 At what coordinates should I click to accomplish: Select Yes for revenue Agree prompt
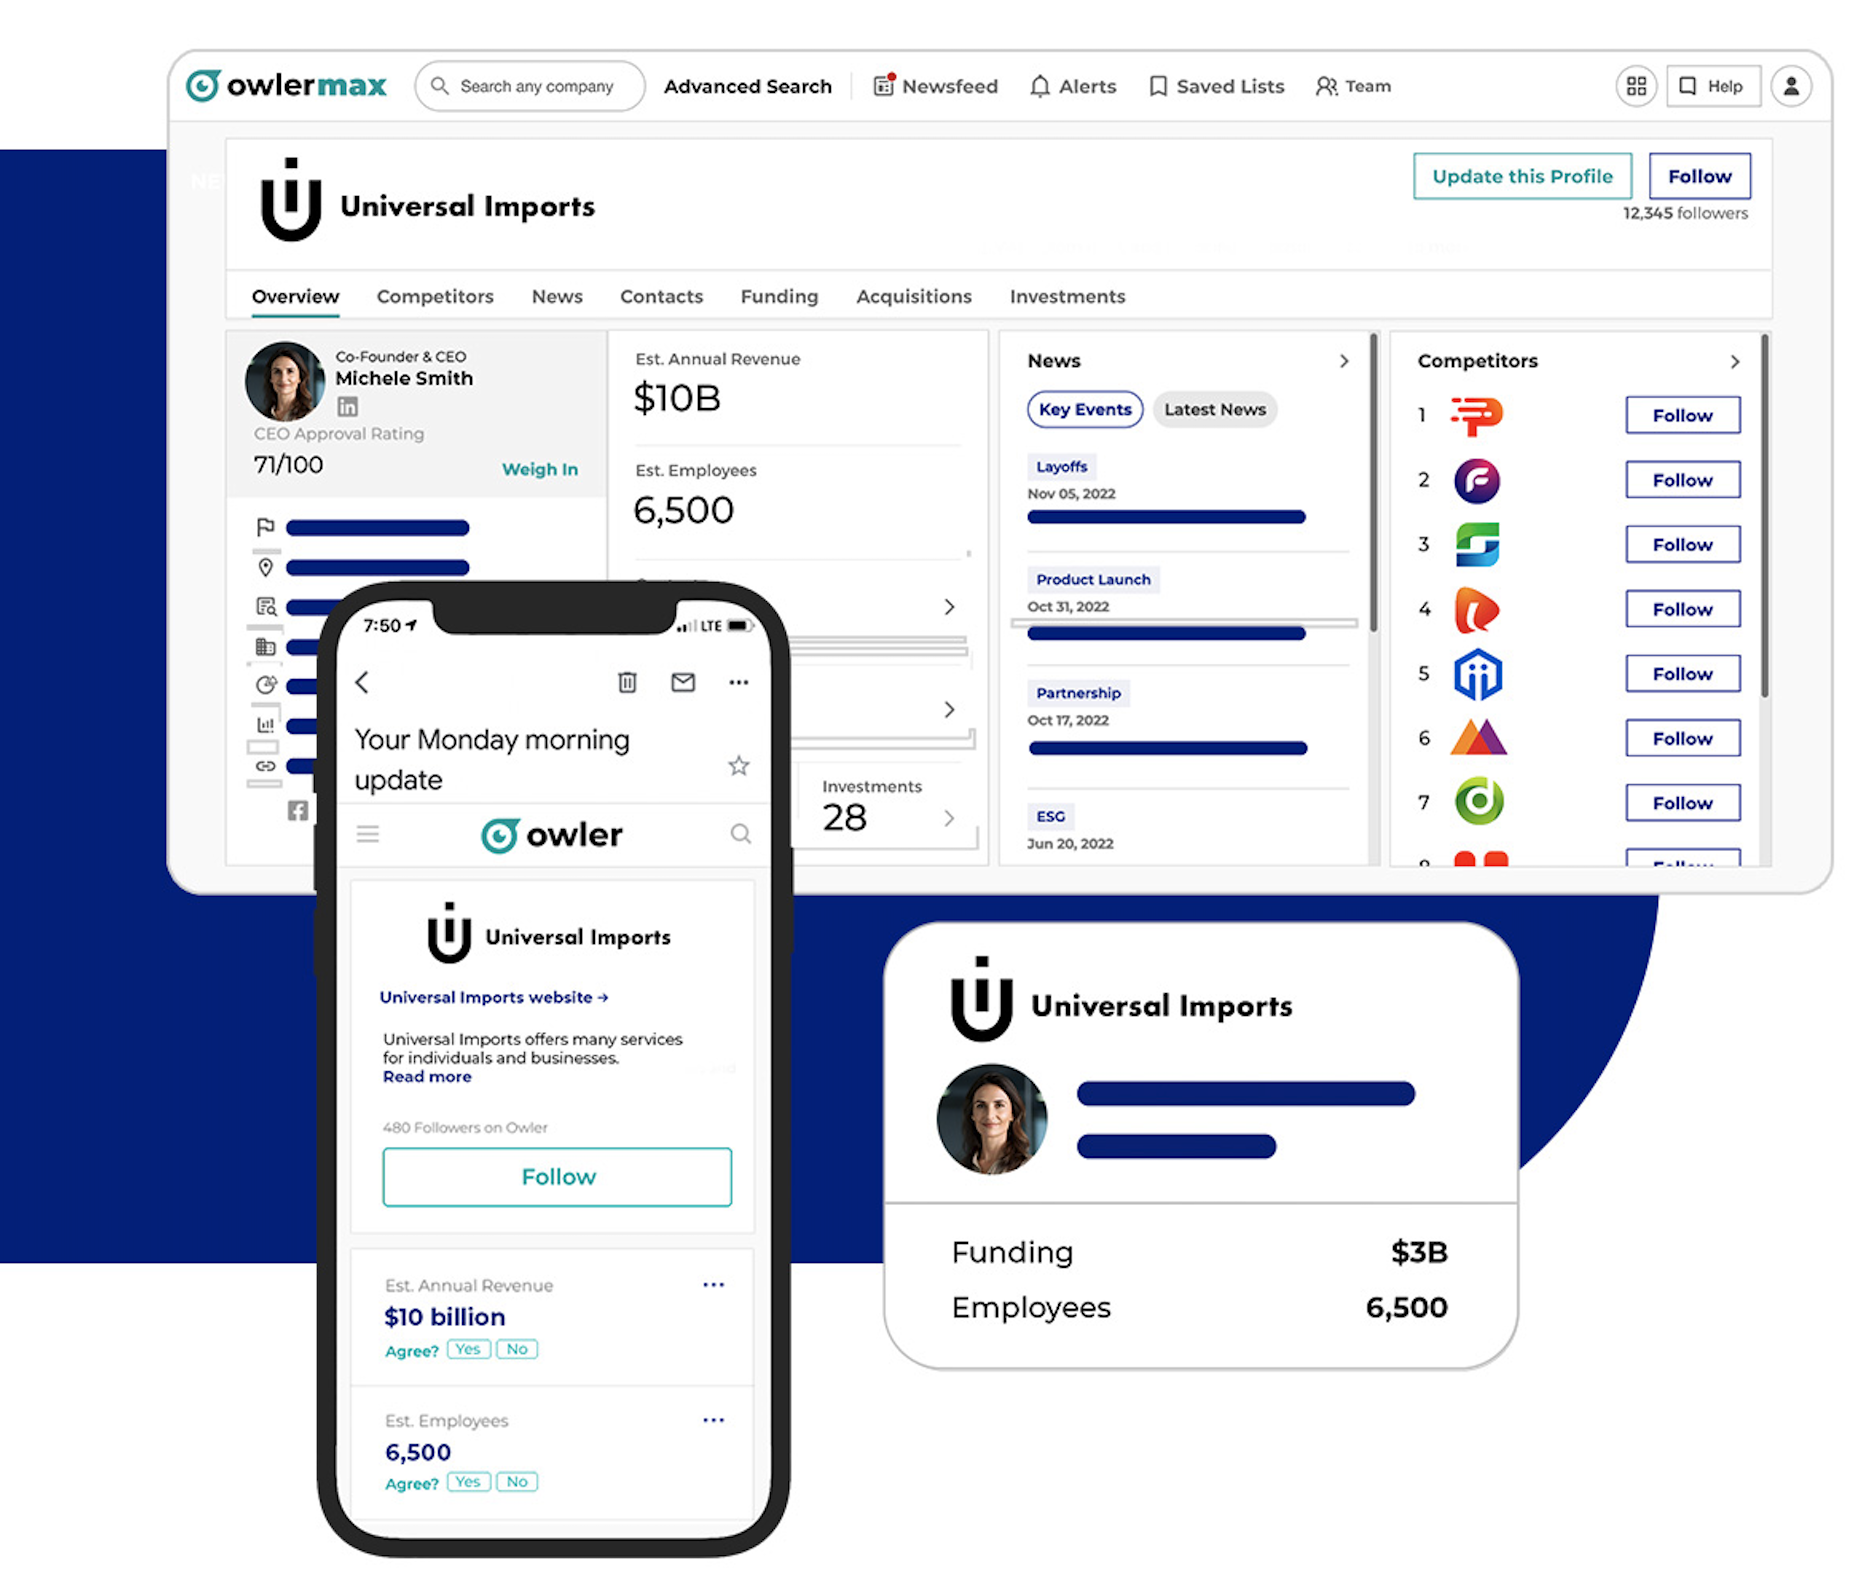pyautogui.click(x=468, y=1349)
